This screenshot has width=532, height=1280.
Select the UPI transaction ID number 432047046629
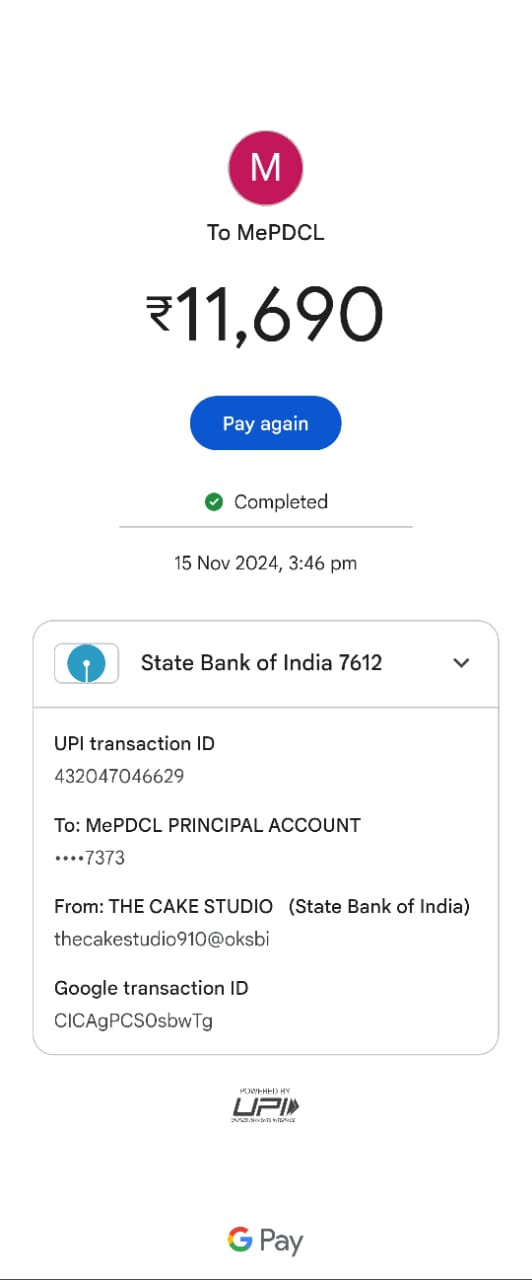(x=119, y=776)
